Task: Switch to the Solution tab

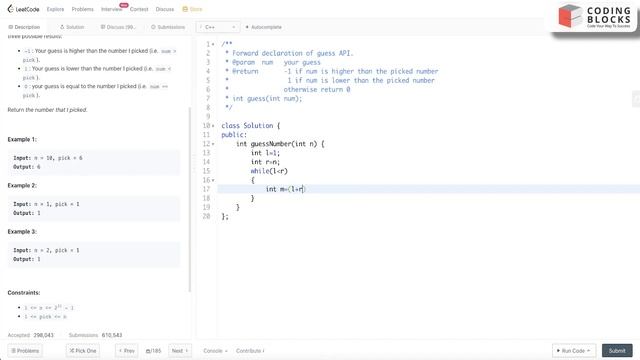Action: [72, 27]
